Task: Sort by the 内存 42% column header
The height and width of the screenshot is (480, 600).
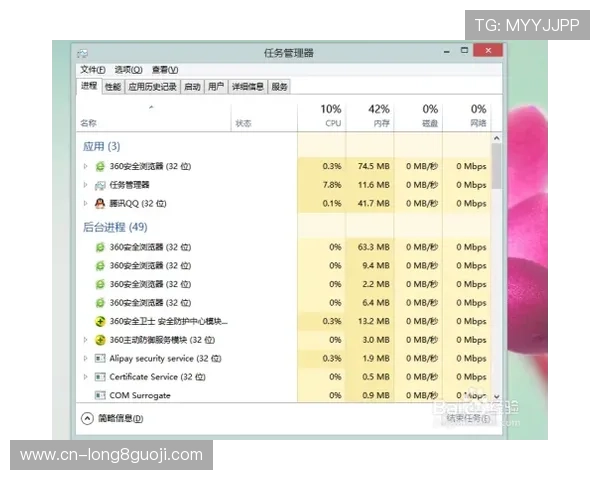Action: (370, 116)
